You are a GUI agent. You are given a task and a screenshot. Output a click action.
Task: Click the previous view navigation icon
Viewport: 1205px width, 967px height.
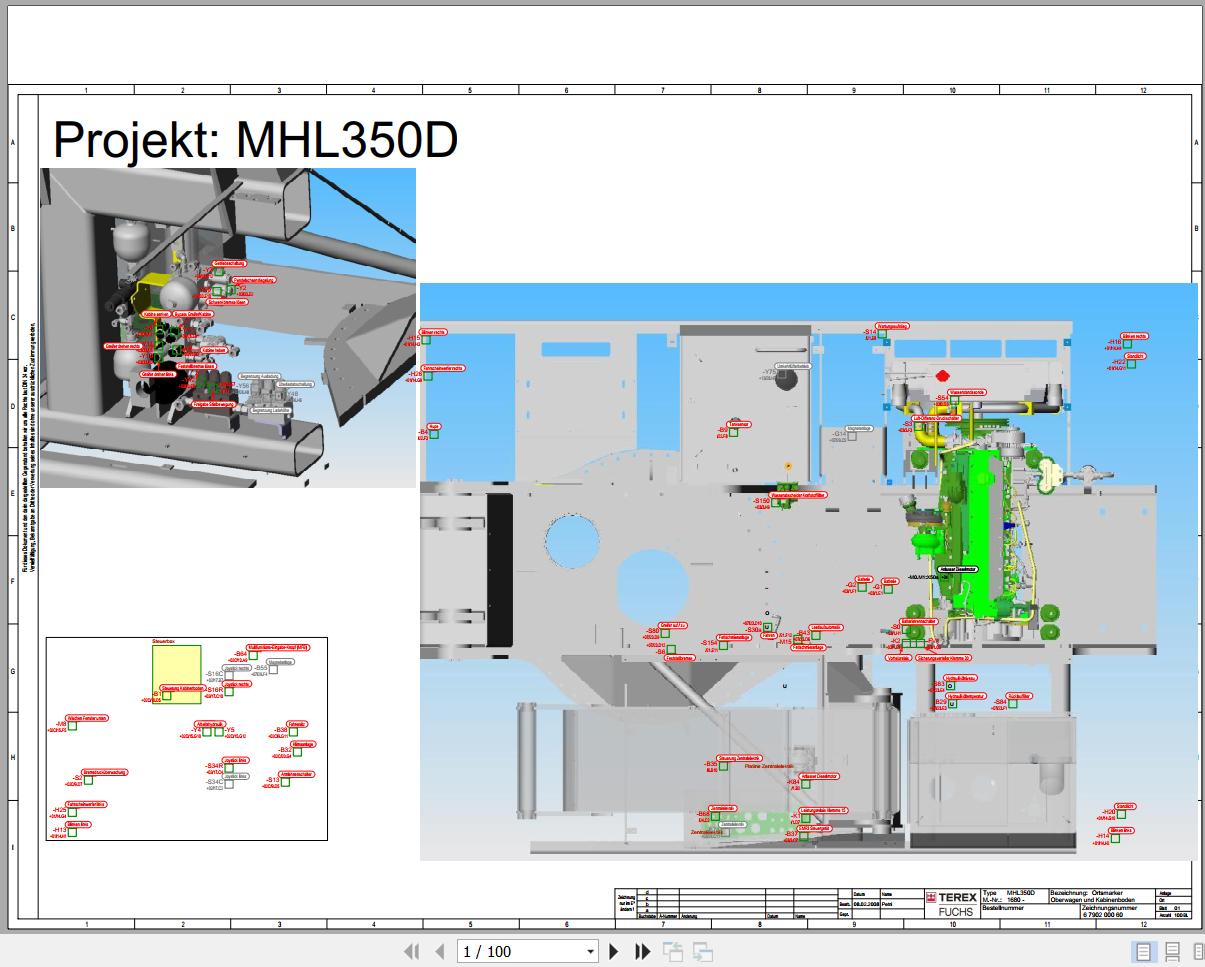672,952
